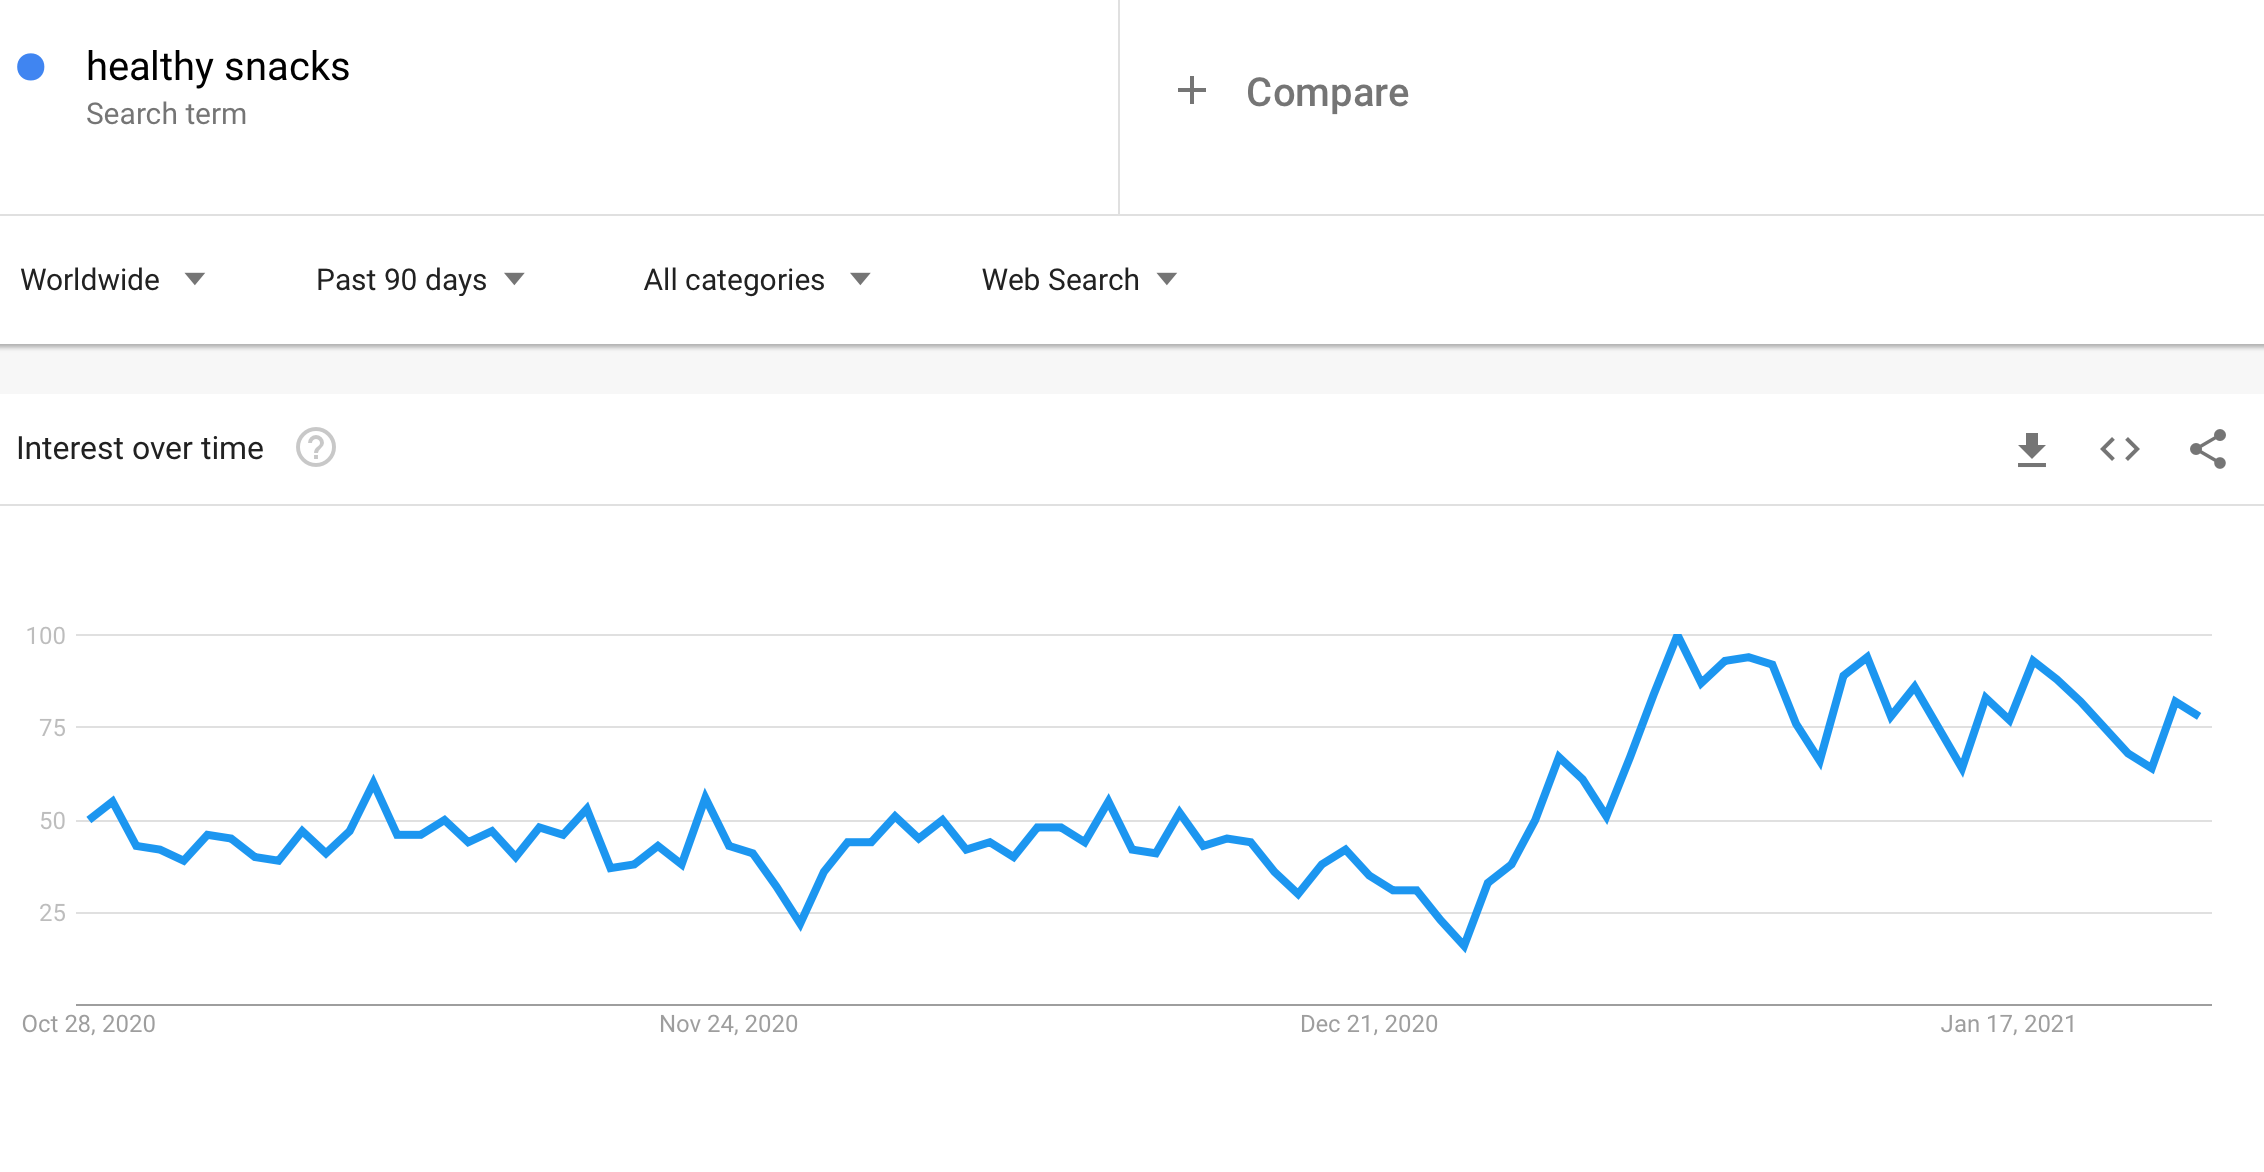Open the Web Search type dropdown
The height and width of the screenshot is (1172, 2264).
point(1079,280)
